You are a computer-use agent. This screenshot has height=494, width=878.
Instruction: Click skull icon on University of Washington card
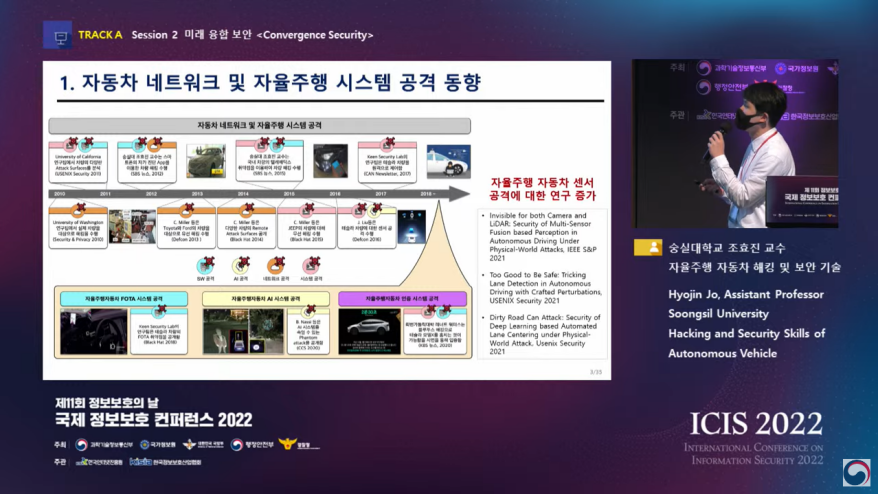click(78, 210)
